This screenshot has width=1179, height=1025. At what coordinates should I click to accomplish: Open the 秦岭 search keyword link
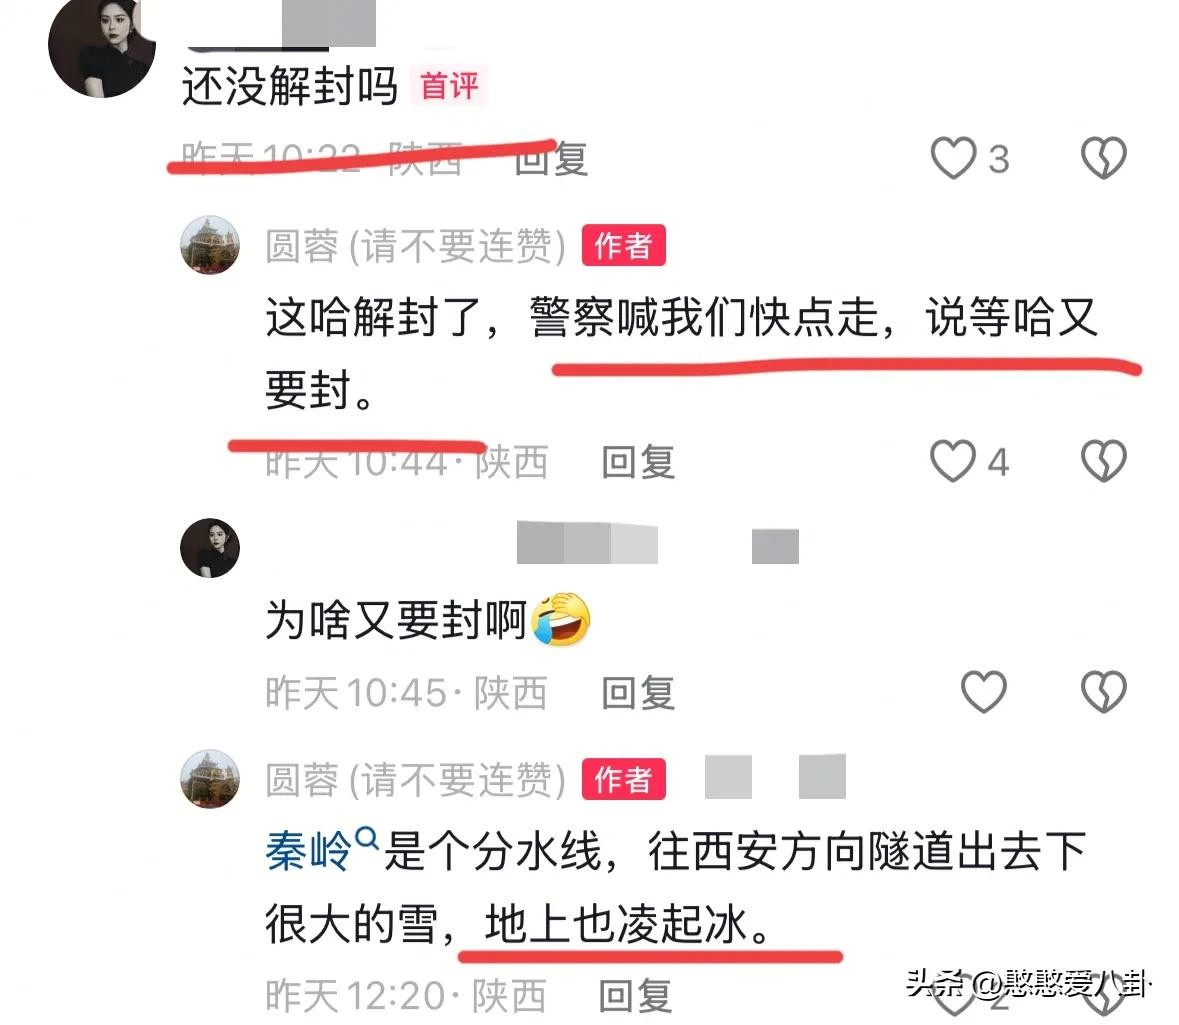tap(308, 851)
